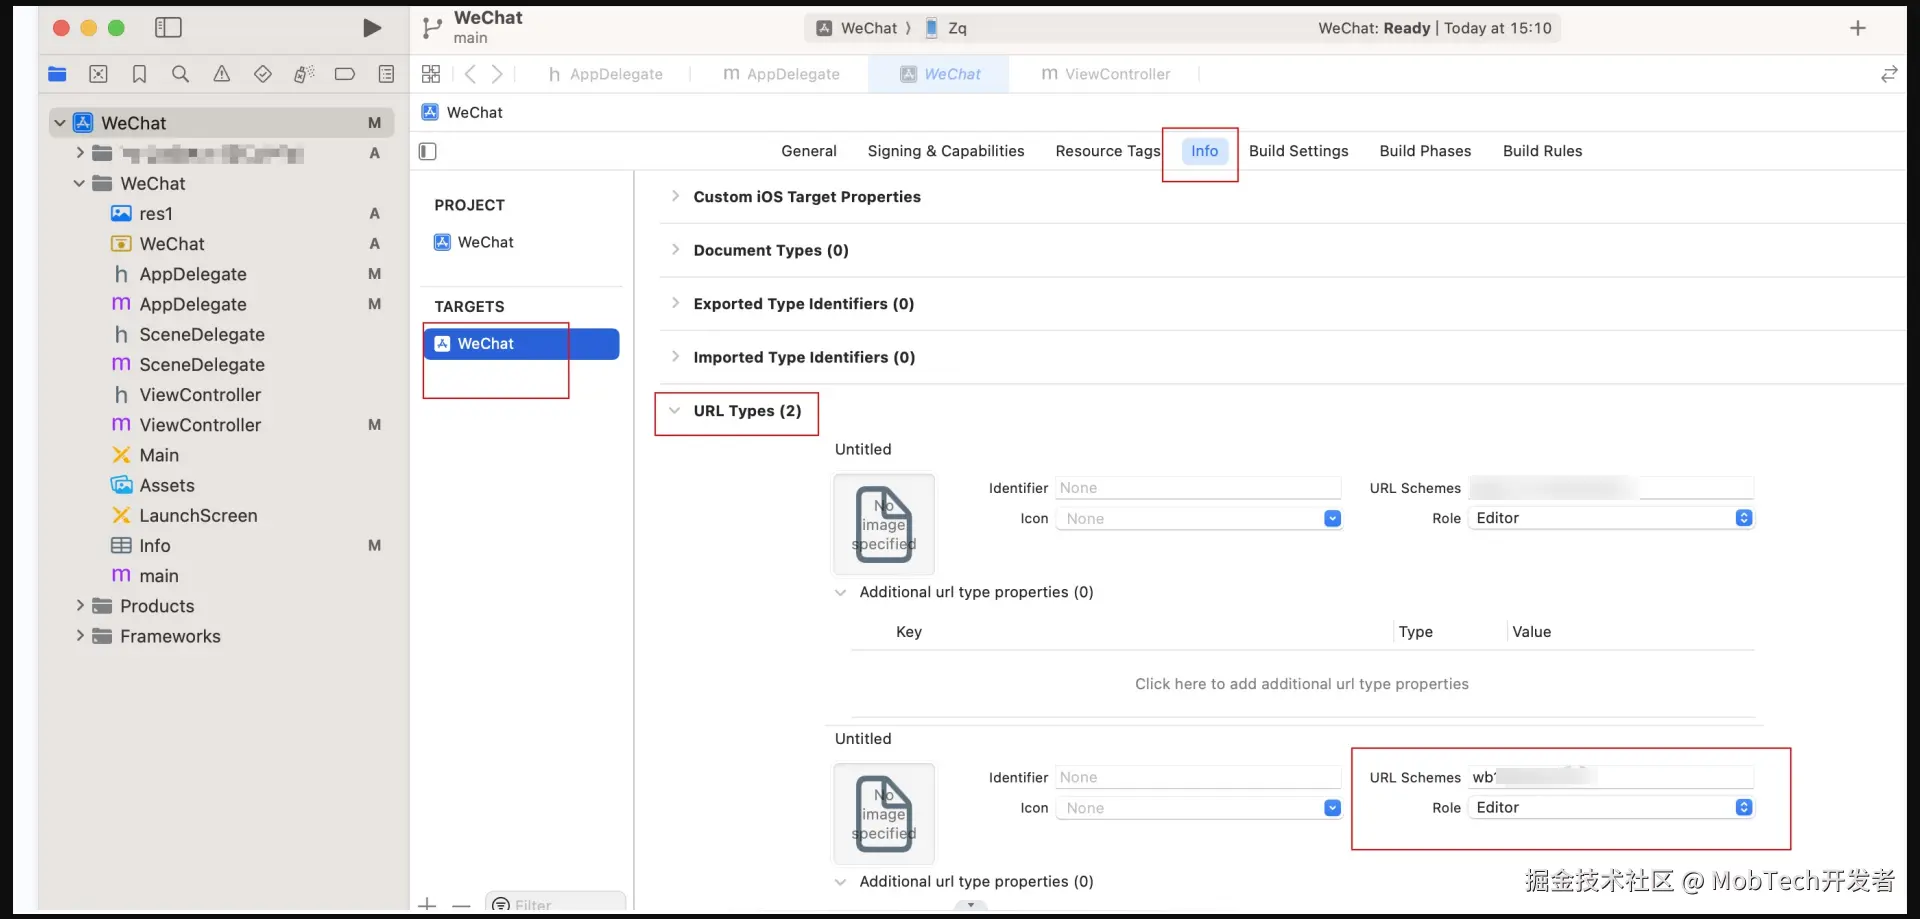
Task: Collapse the WeChat folder group
Action: click(80, 183)
